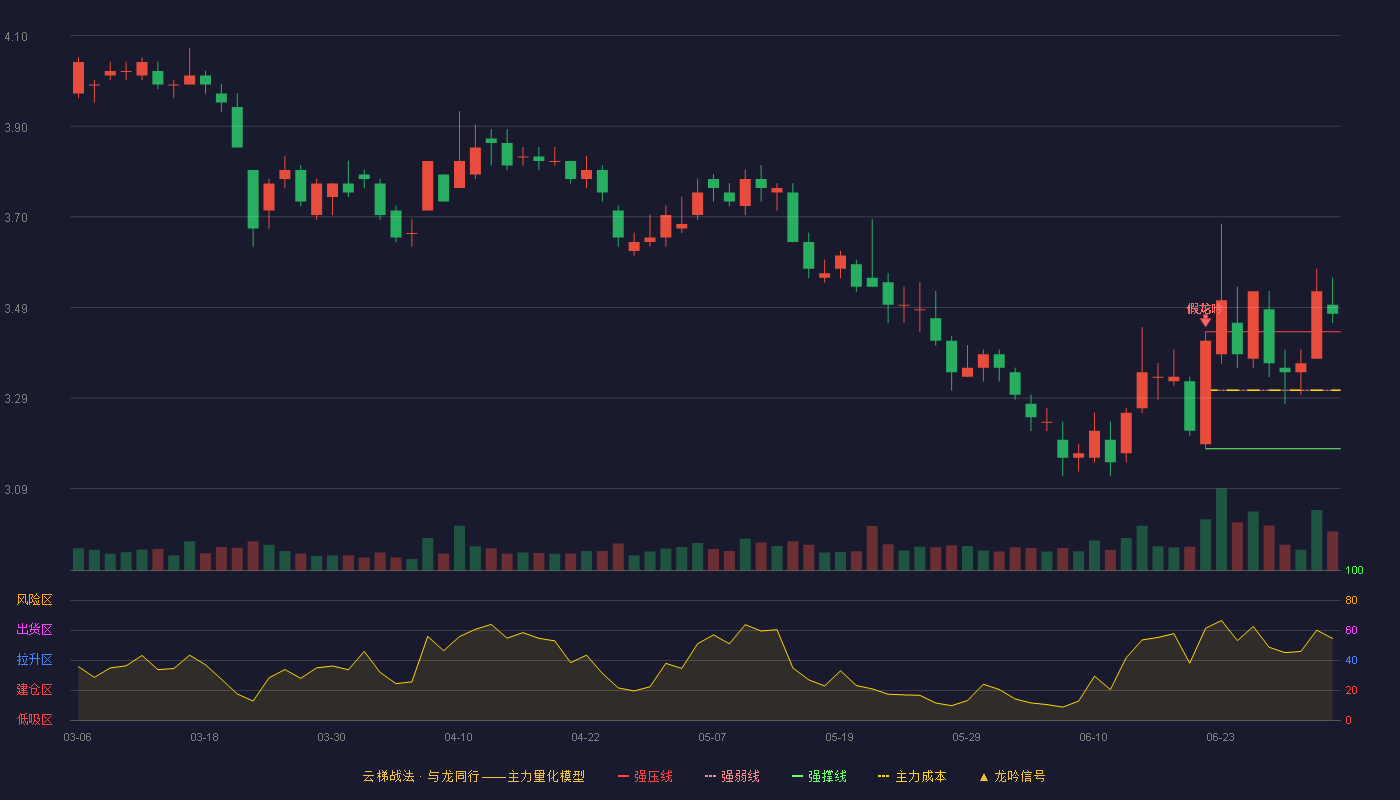Click the red arrow under 假龙吟 marker
1400x800 pixels.
(x=1205, y=320)
